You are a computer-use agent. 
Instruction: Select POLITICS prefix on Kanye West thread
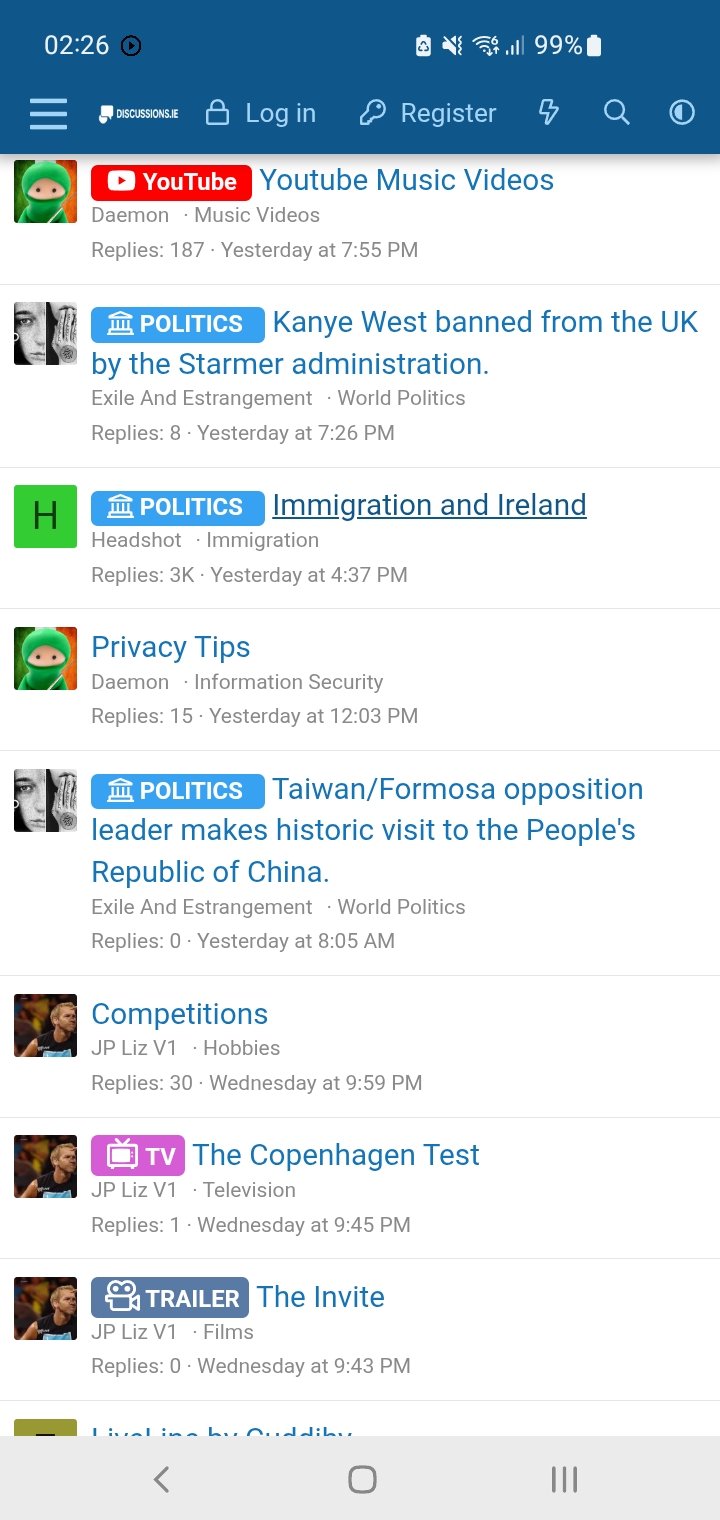(178, 324)
